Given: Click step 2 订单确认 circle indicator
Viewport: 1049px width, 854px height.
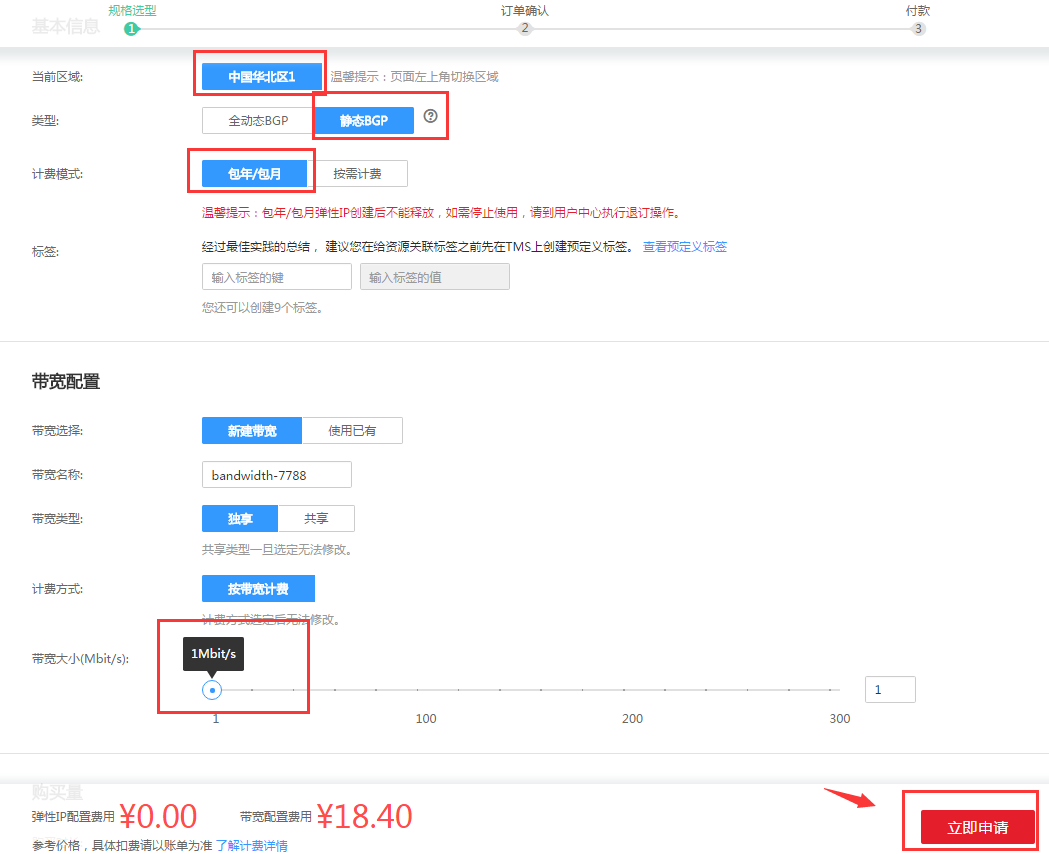Looking at the screenshot, I should (x=524, y=29).
